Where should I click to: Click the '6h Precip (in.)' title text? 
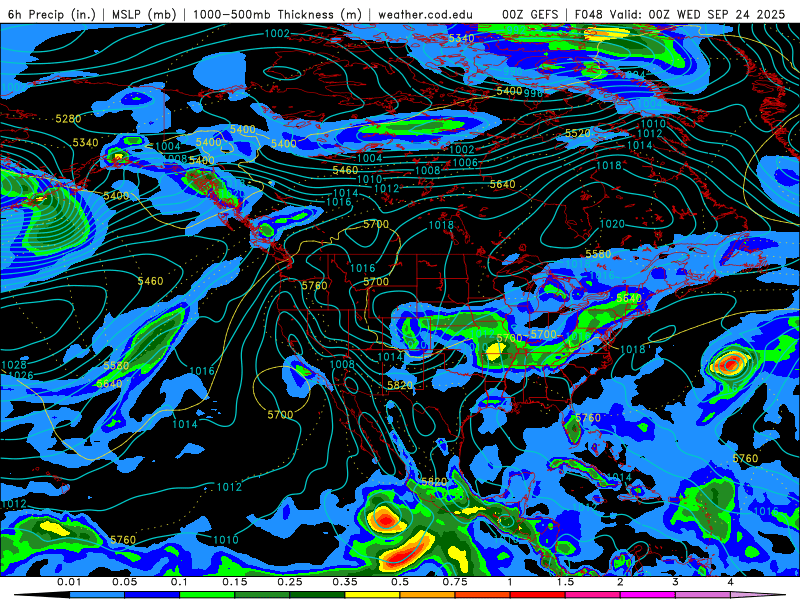52,14
